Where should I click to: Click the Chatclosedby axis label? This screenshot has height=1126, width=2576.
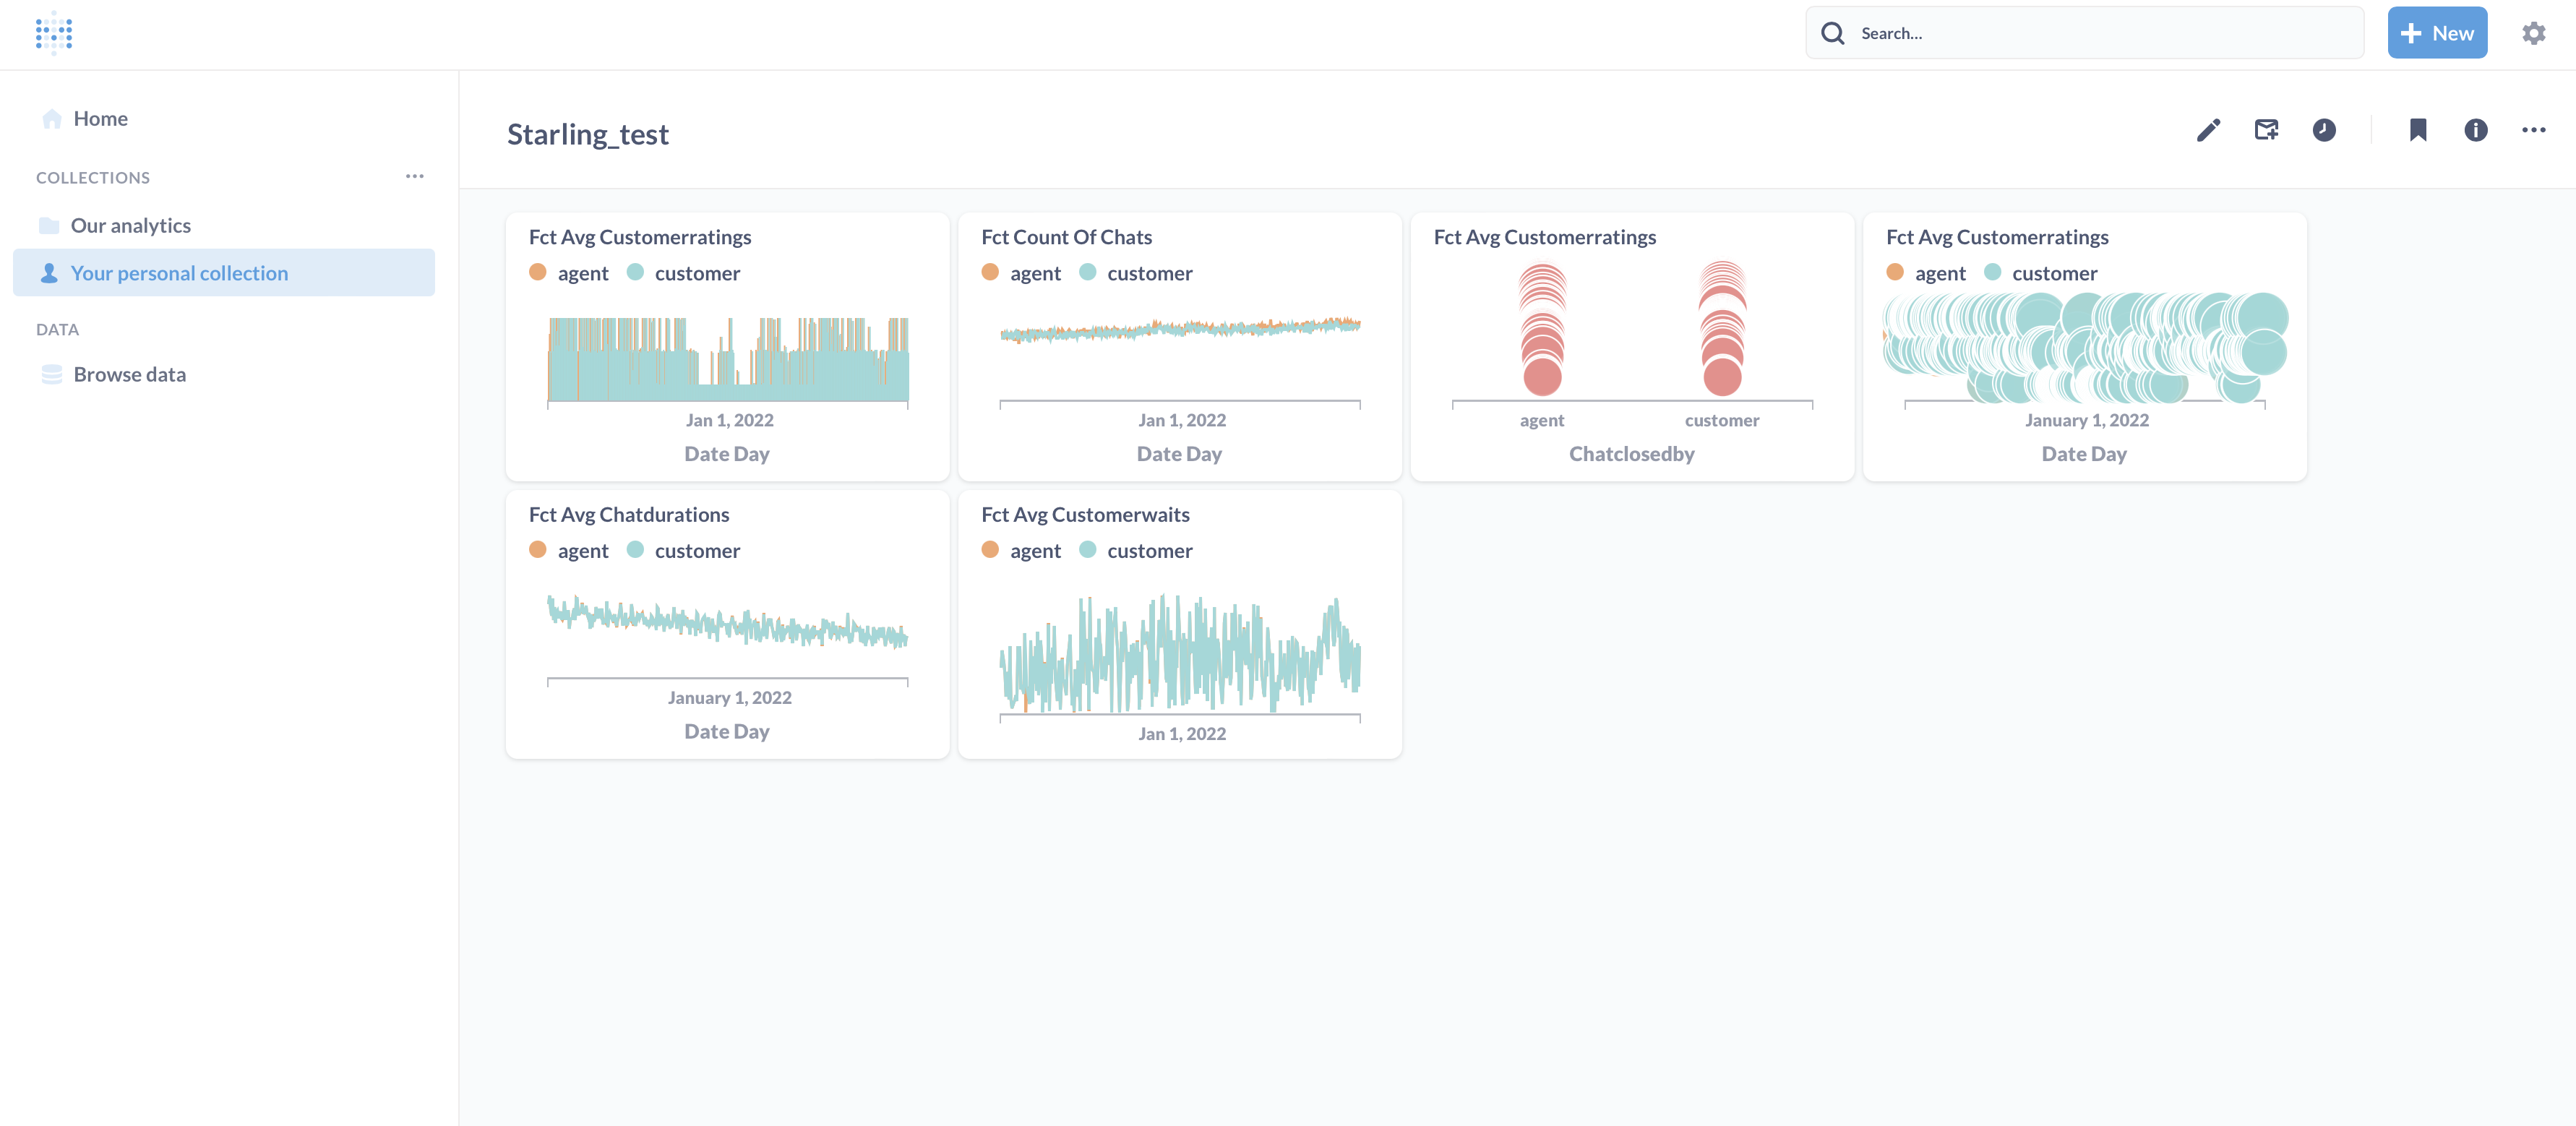click(1631, 454)
